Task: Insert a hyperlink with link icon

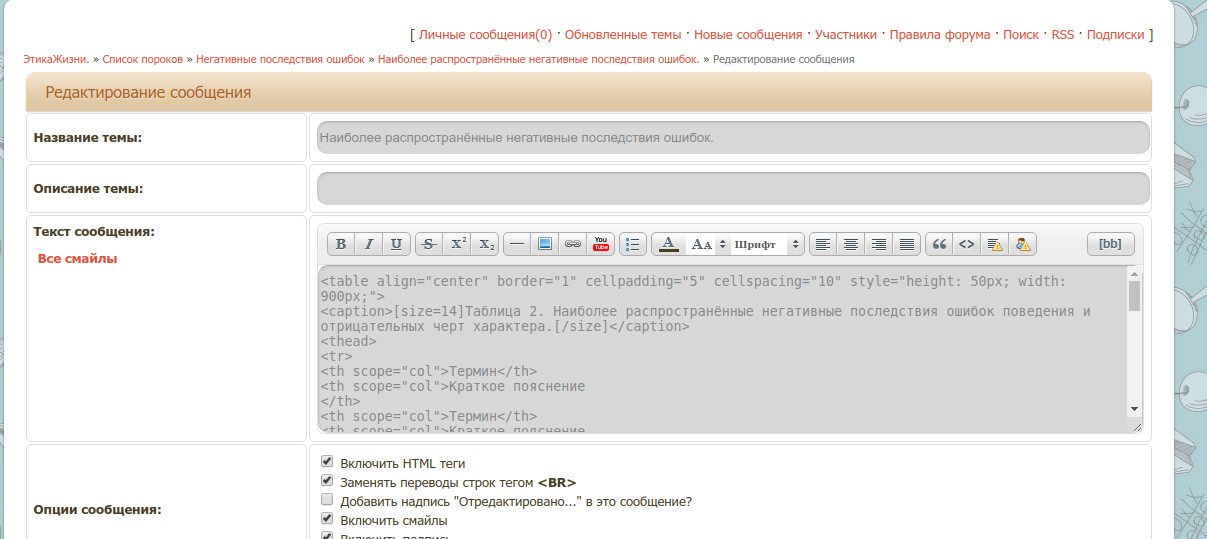Action: click(x=573, y=244)
